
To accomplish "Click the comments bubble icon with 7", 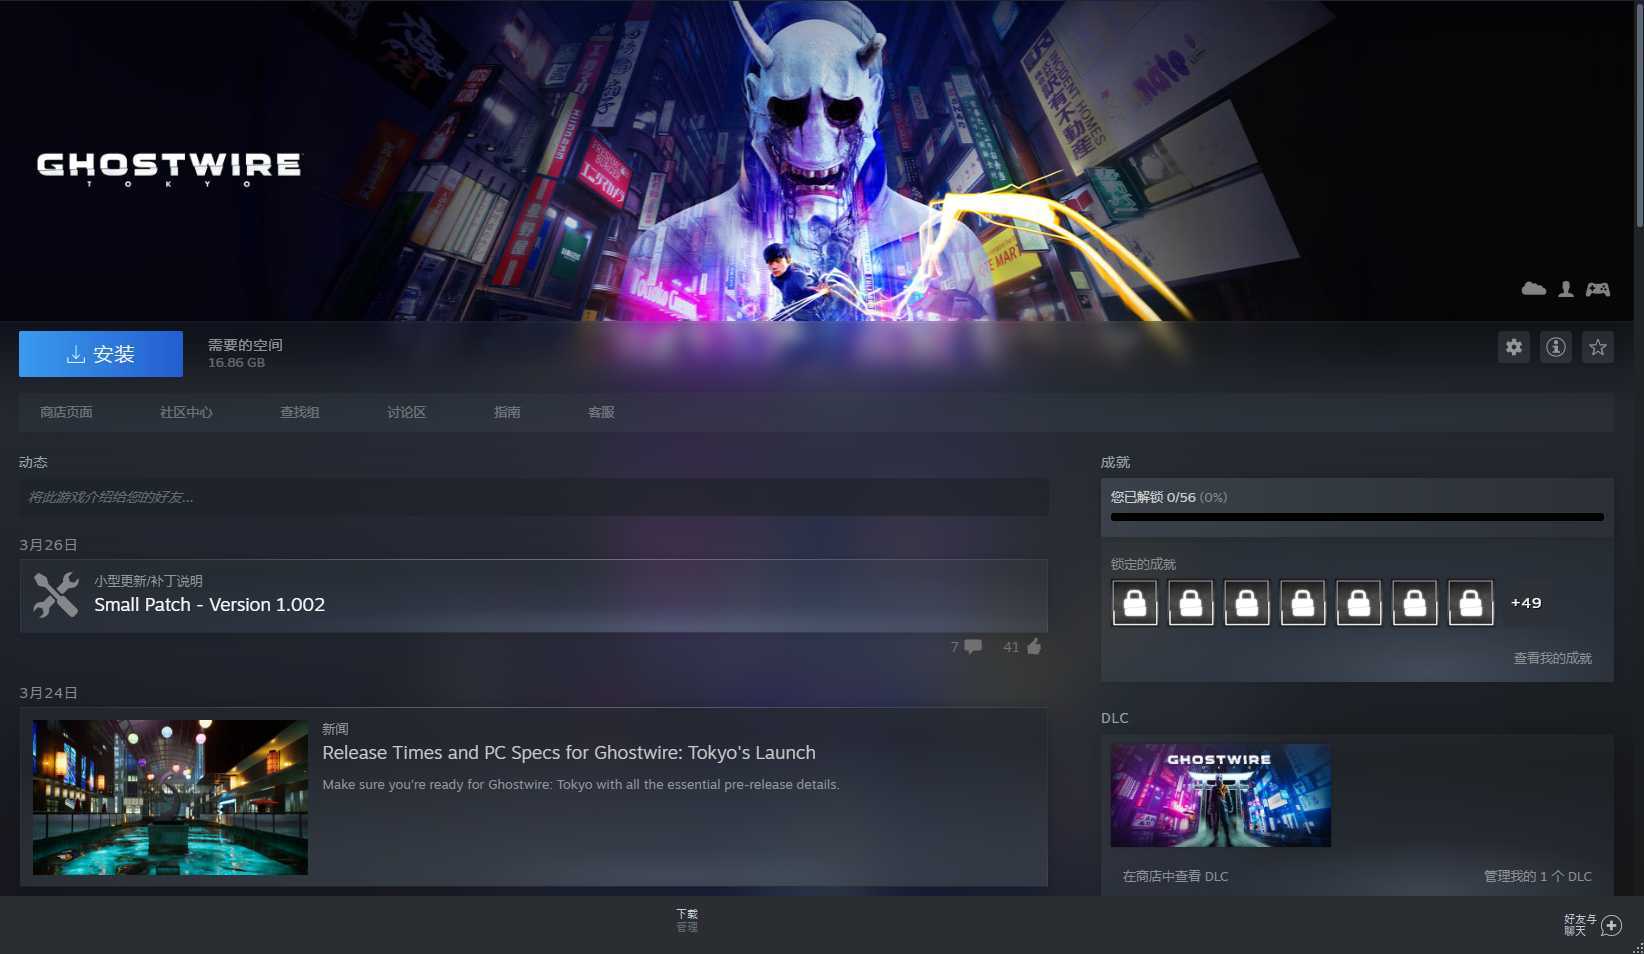I will click(x=973, y=646).
